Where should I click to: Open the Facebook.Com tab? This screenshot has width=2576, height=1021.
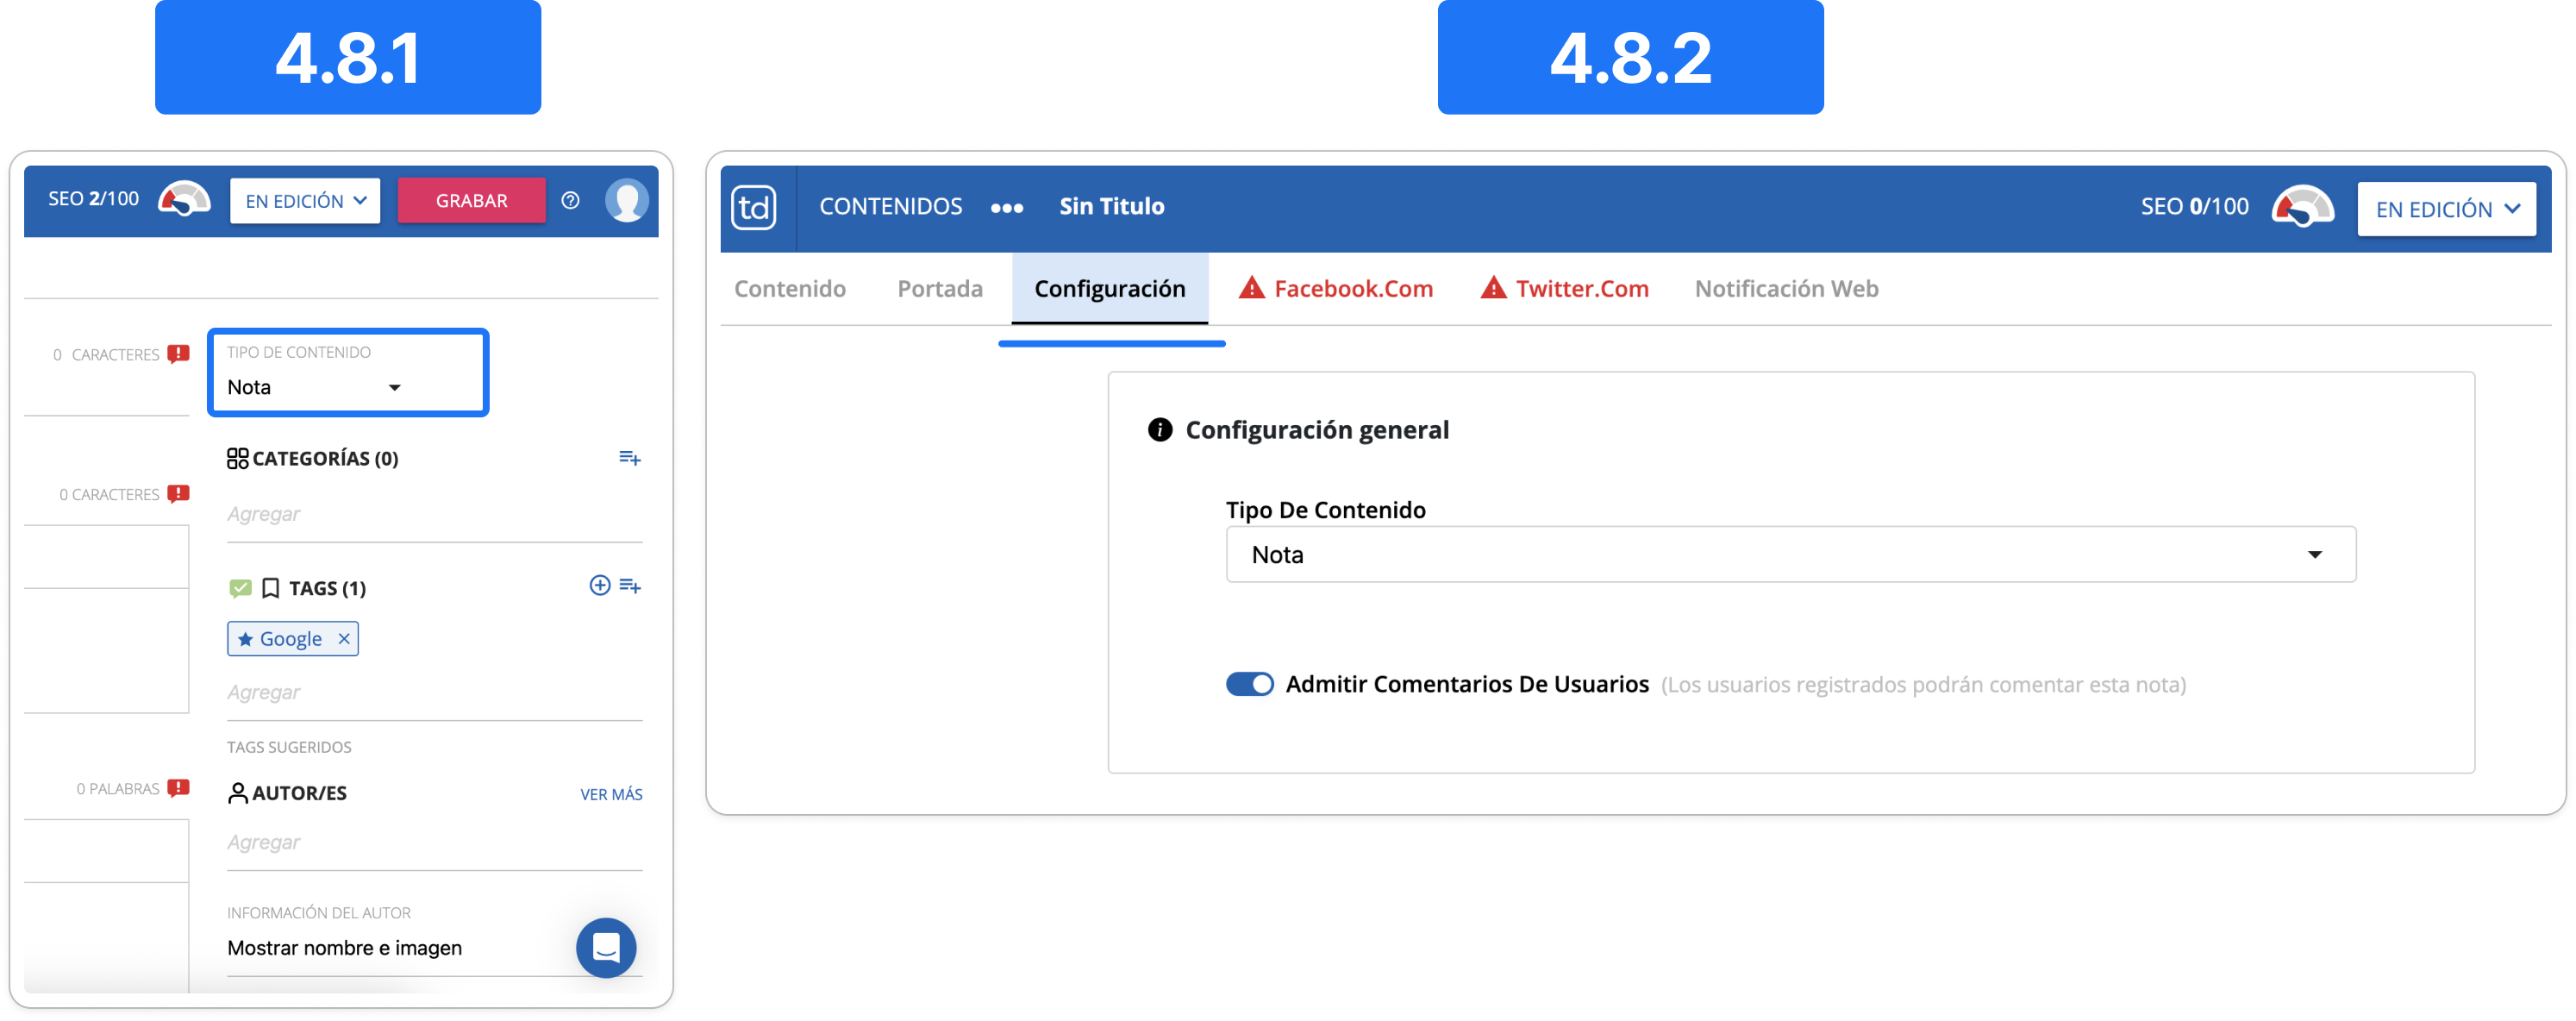1335,289
